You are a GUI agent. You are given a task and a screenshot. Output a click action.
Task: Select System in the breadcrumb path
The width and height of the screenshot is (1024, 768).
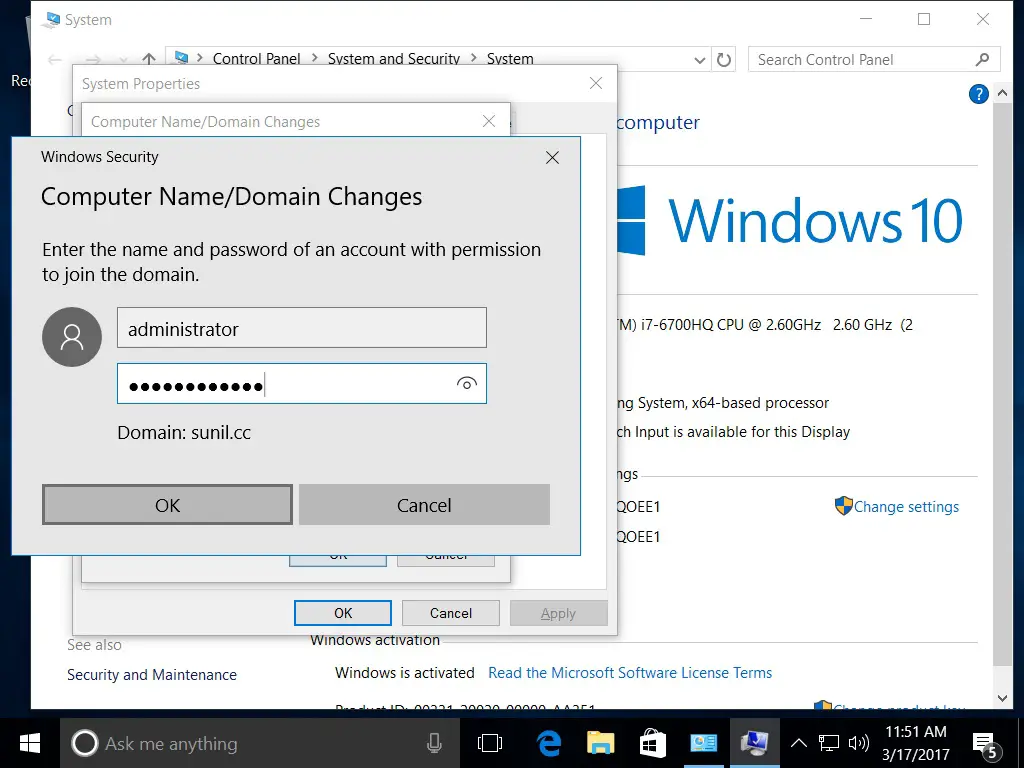pos(510,59)
